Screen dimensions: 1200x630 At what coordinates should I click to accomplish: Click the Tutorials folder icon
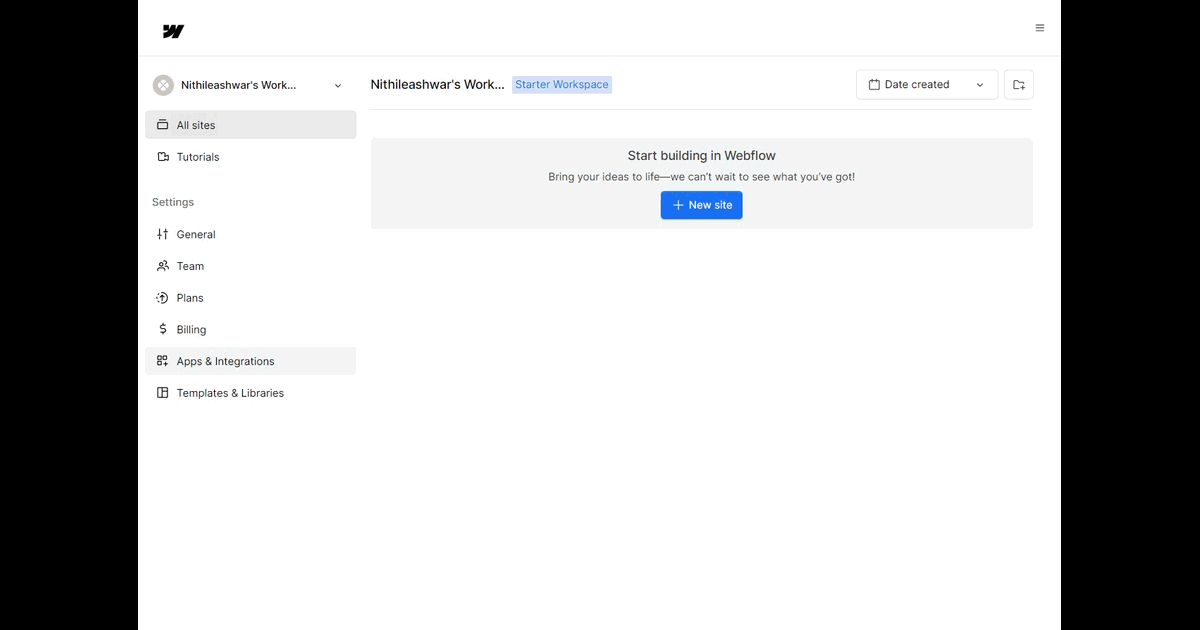click(x=163, y=157)
